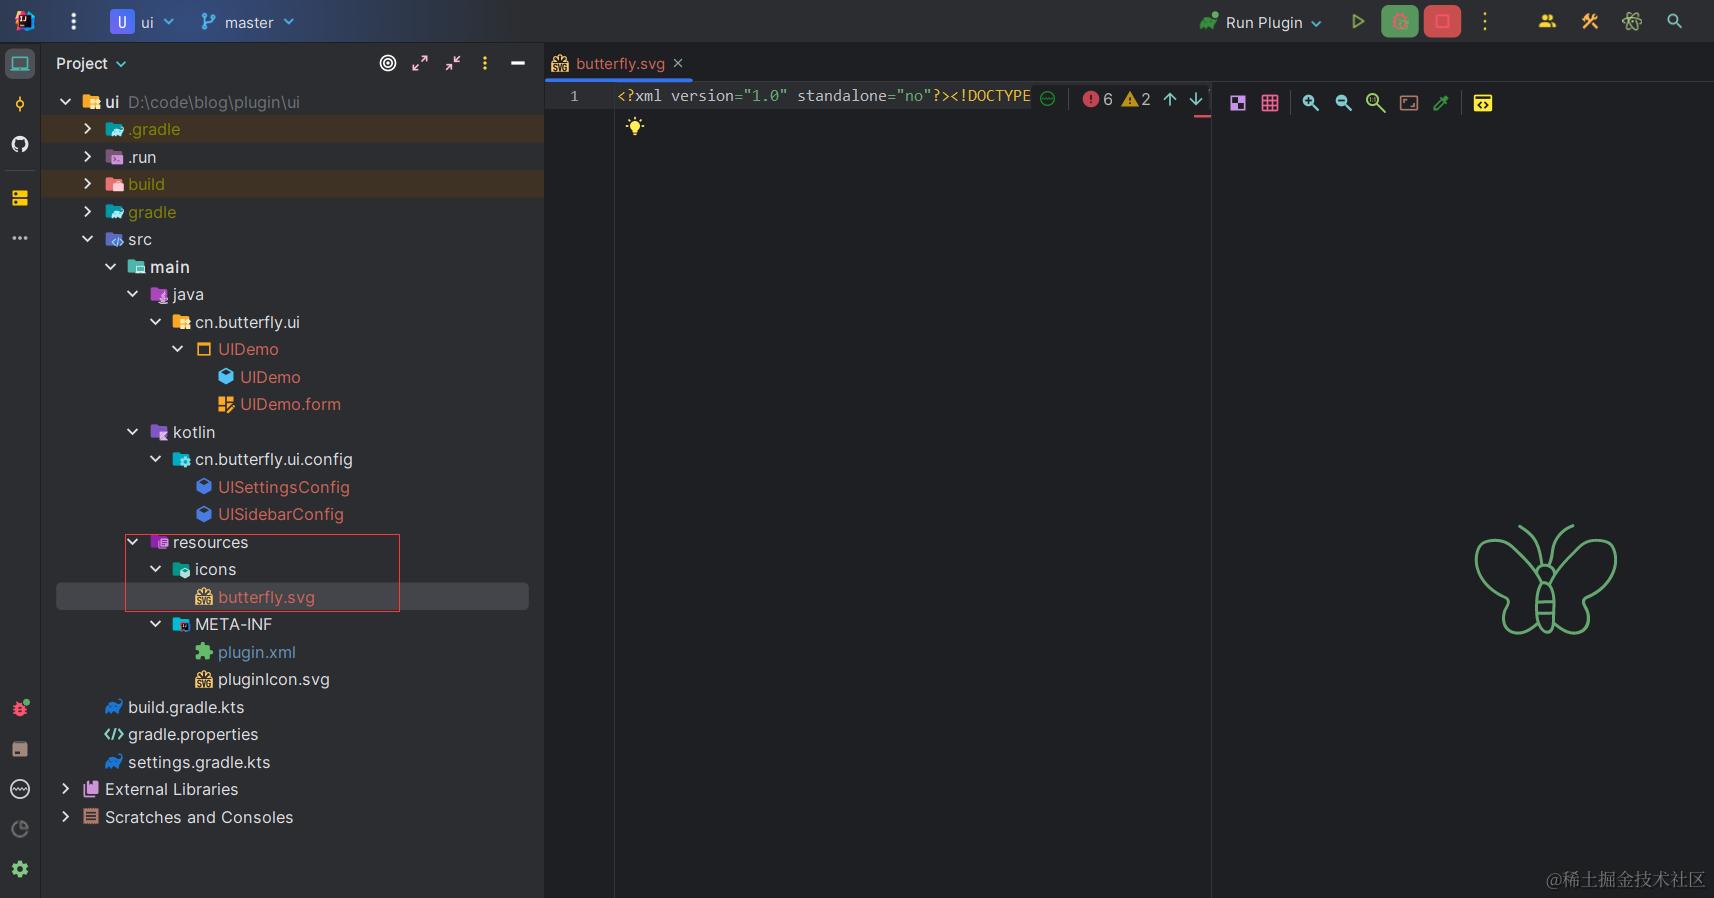Collapse the META-INF folder
Viewport: 1714px width, 898px height.
click(x=155, y=624)
